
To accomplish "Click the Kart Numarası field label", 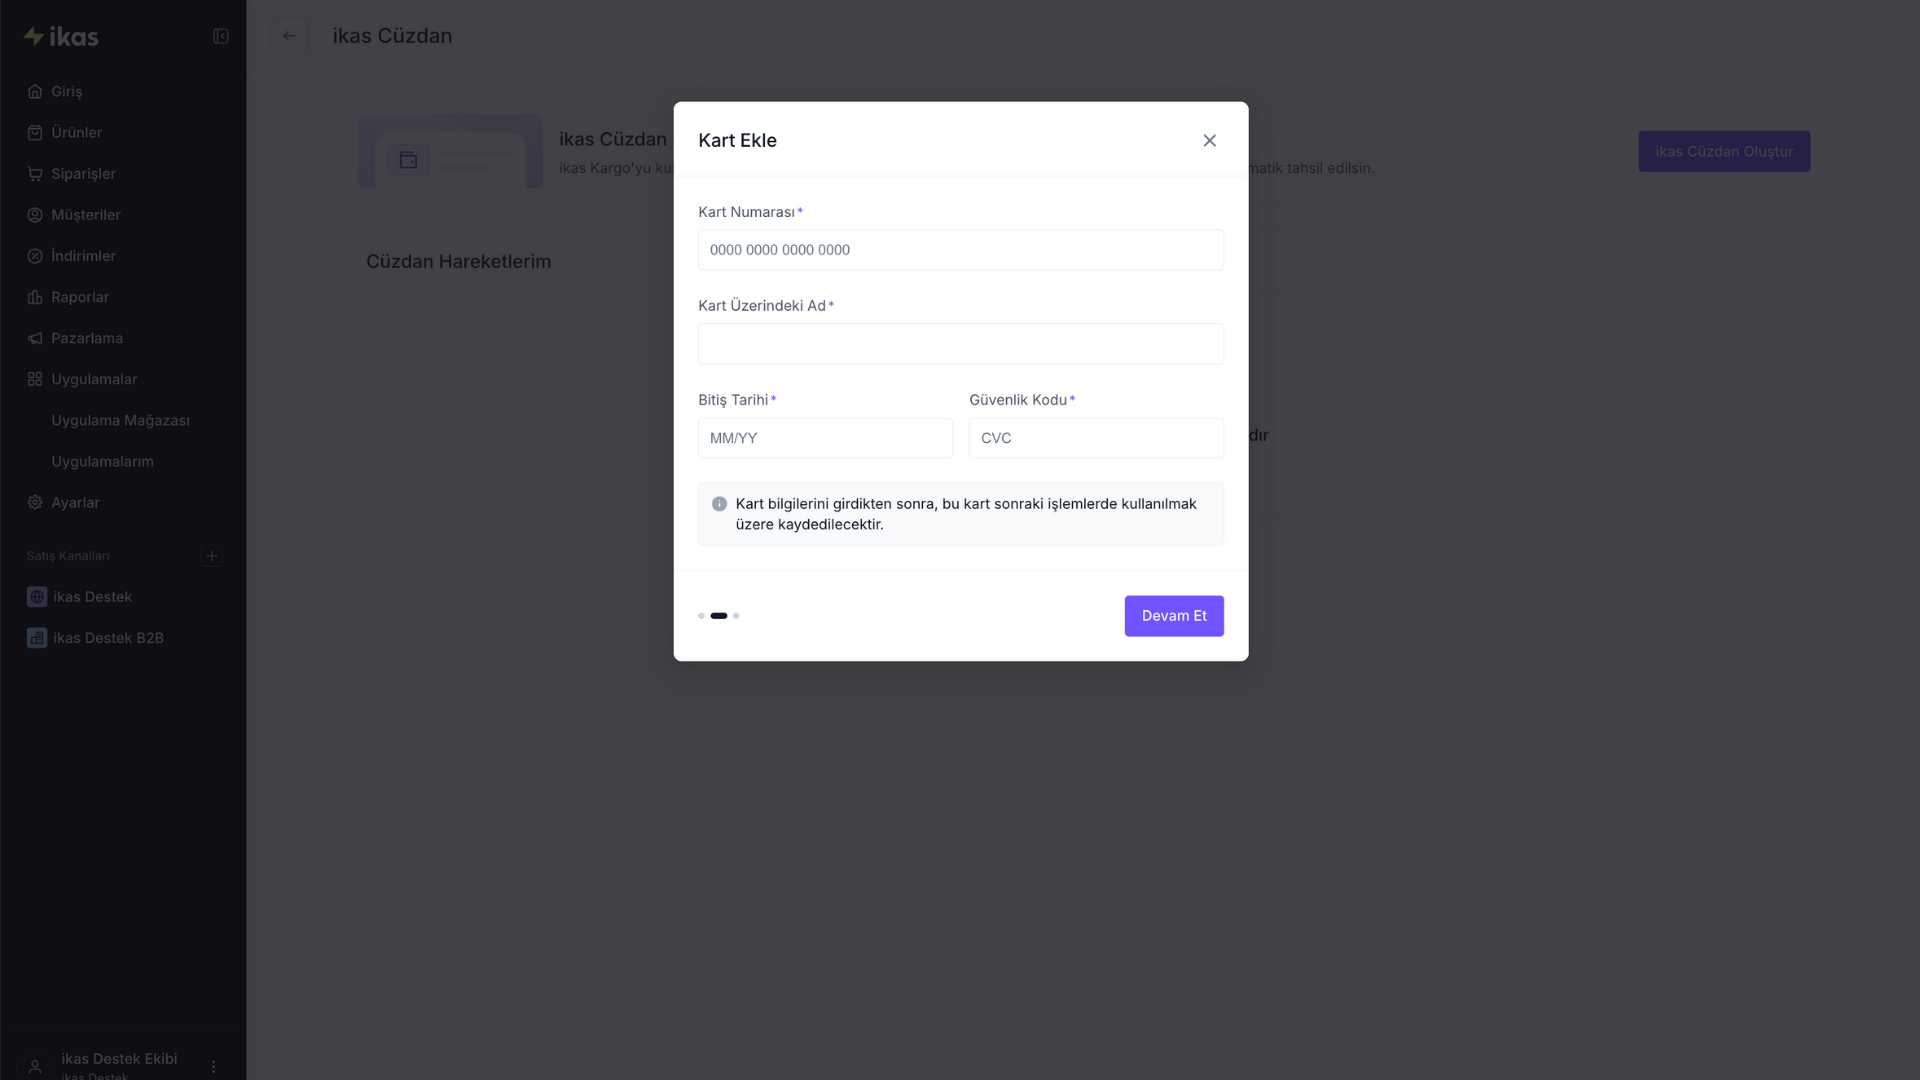I will pyautogui.click(x=746, y=212).
